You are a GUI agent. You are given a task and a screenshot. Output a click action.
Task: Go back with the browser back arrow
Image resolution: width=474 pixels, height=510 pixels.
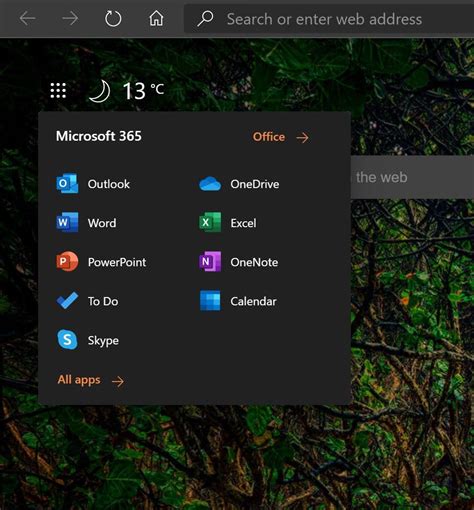point(27,18)
